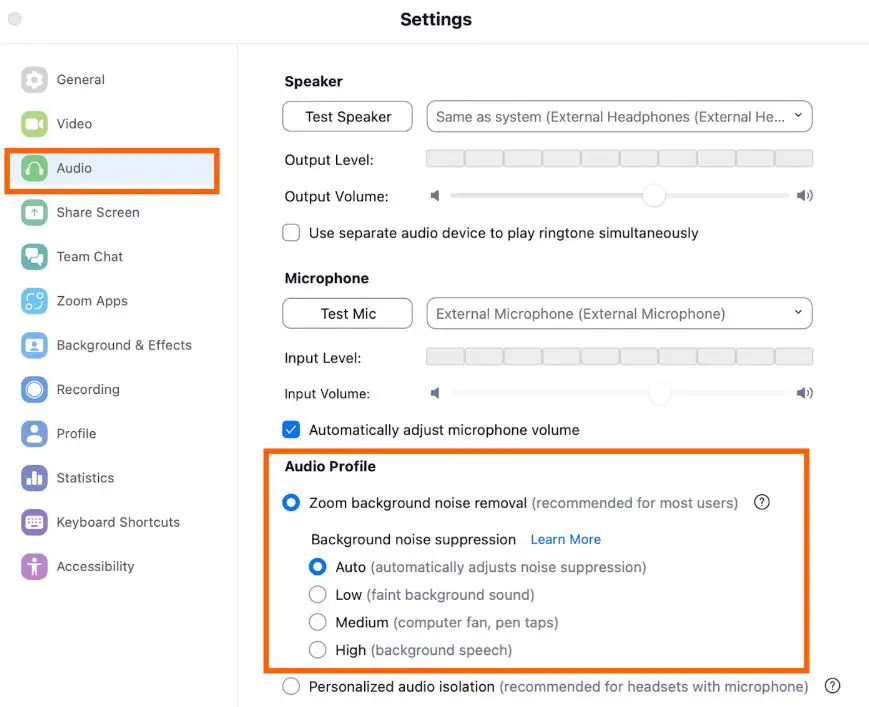869x707 pixels.
Task: Uncheck Automatically adjust microphone volume
Action: coord(291,429)
